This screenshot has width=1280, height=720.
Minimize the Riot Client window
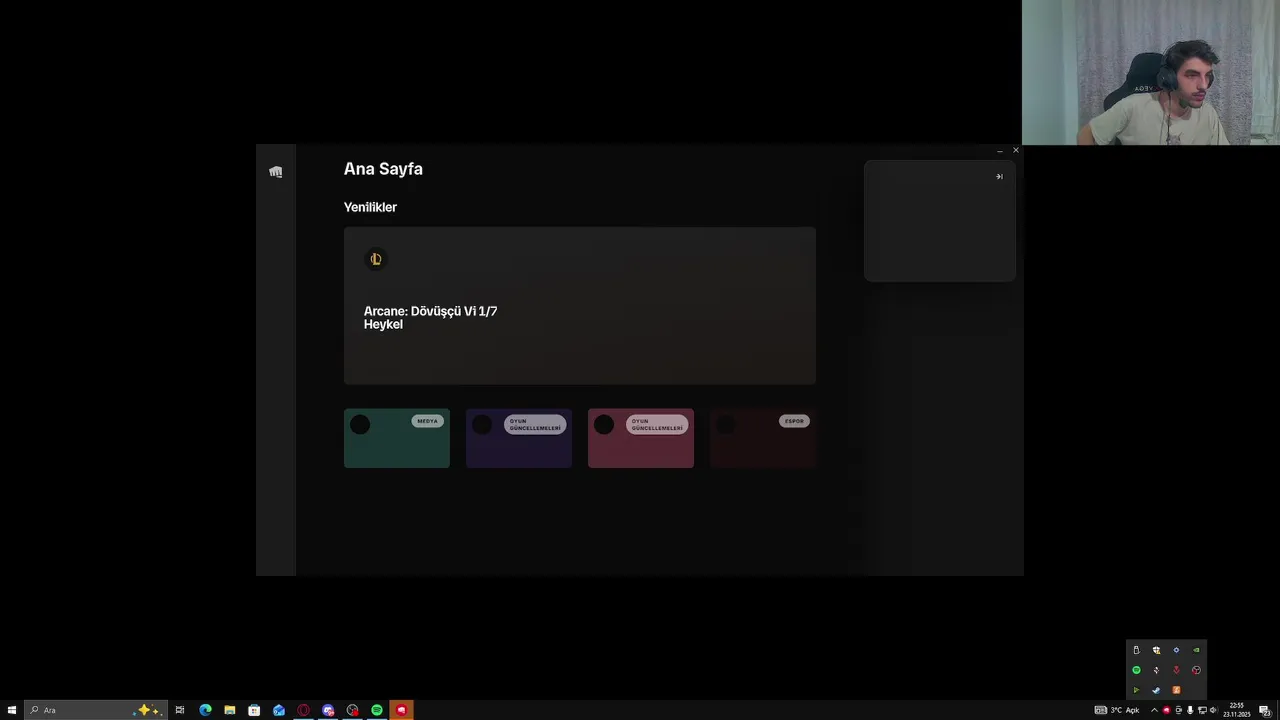[x=999, y=151]
